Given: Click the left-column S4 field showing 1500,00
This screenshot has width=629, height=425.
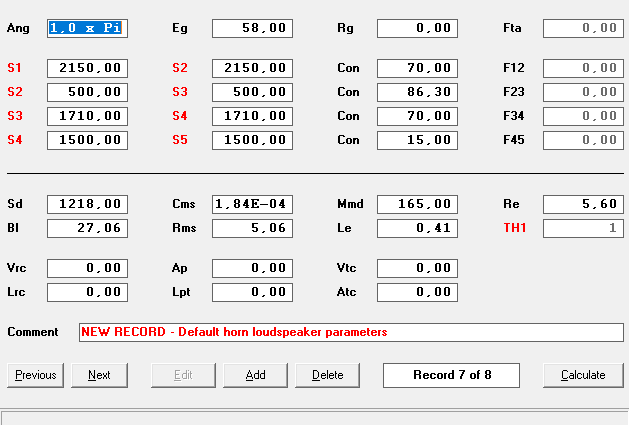Looking at the screenshot, I should point(87,140).
